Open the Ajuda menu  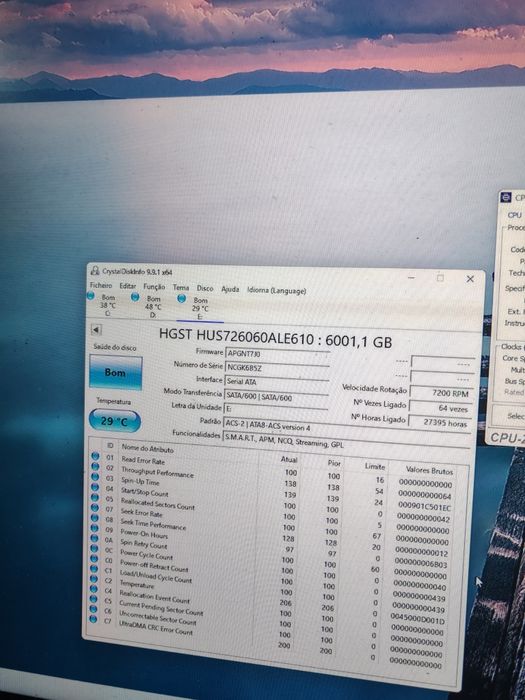coord(230,289)
